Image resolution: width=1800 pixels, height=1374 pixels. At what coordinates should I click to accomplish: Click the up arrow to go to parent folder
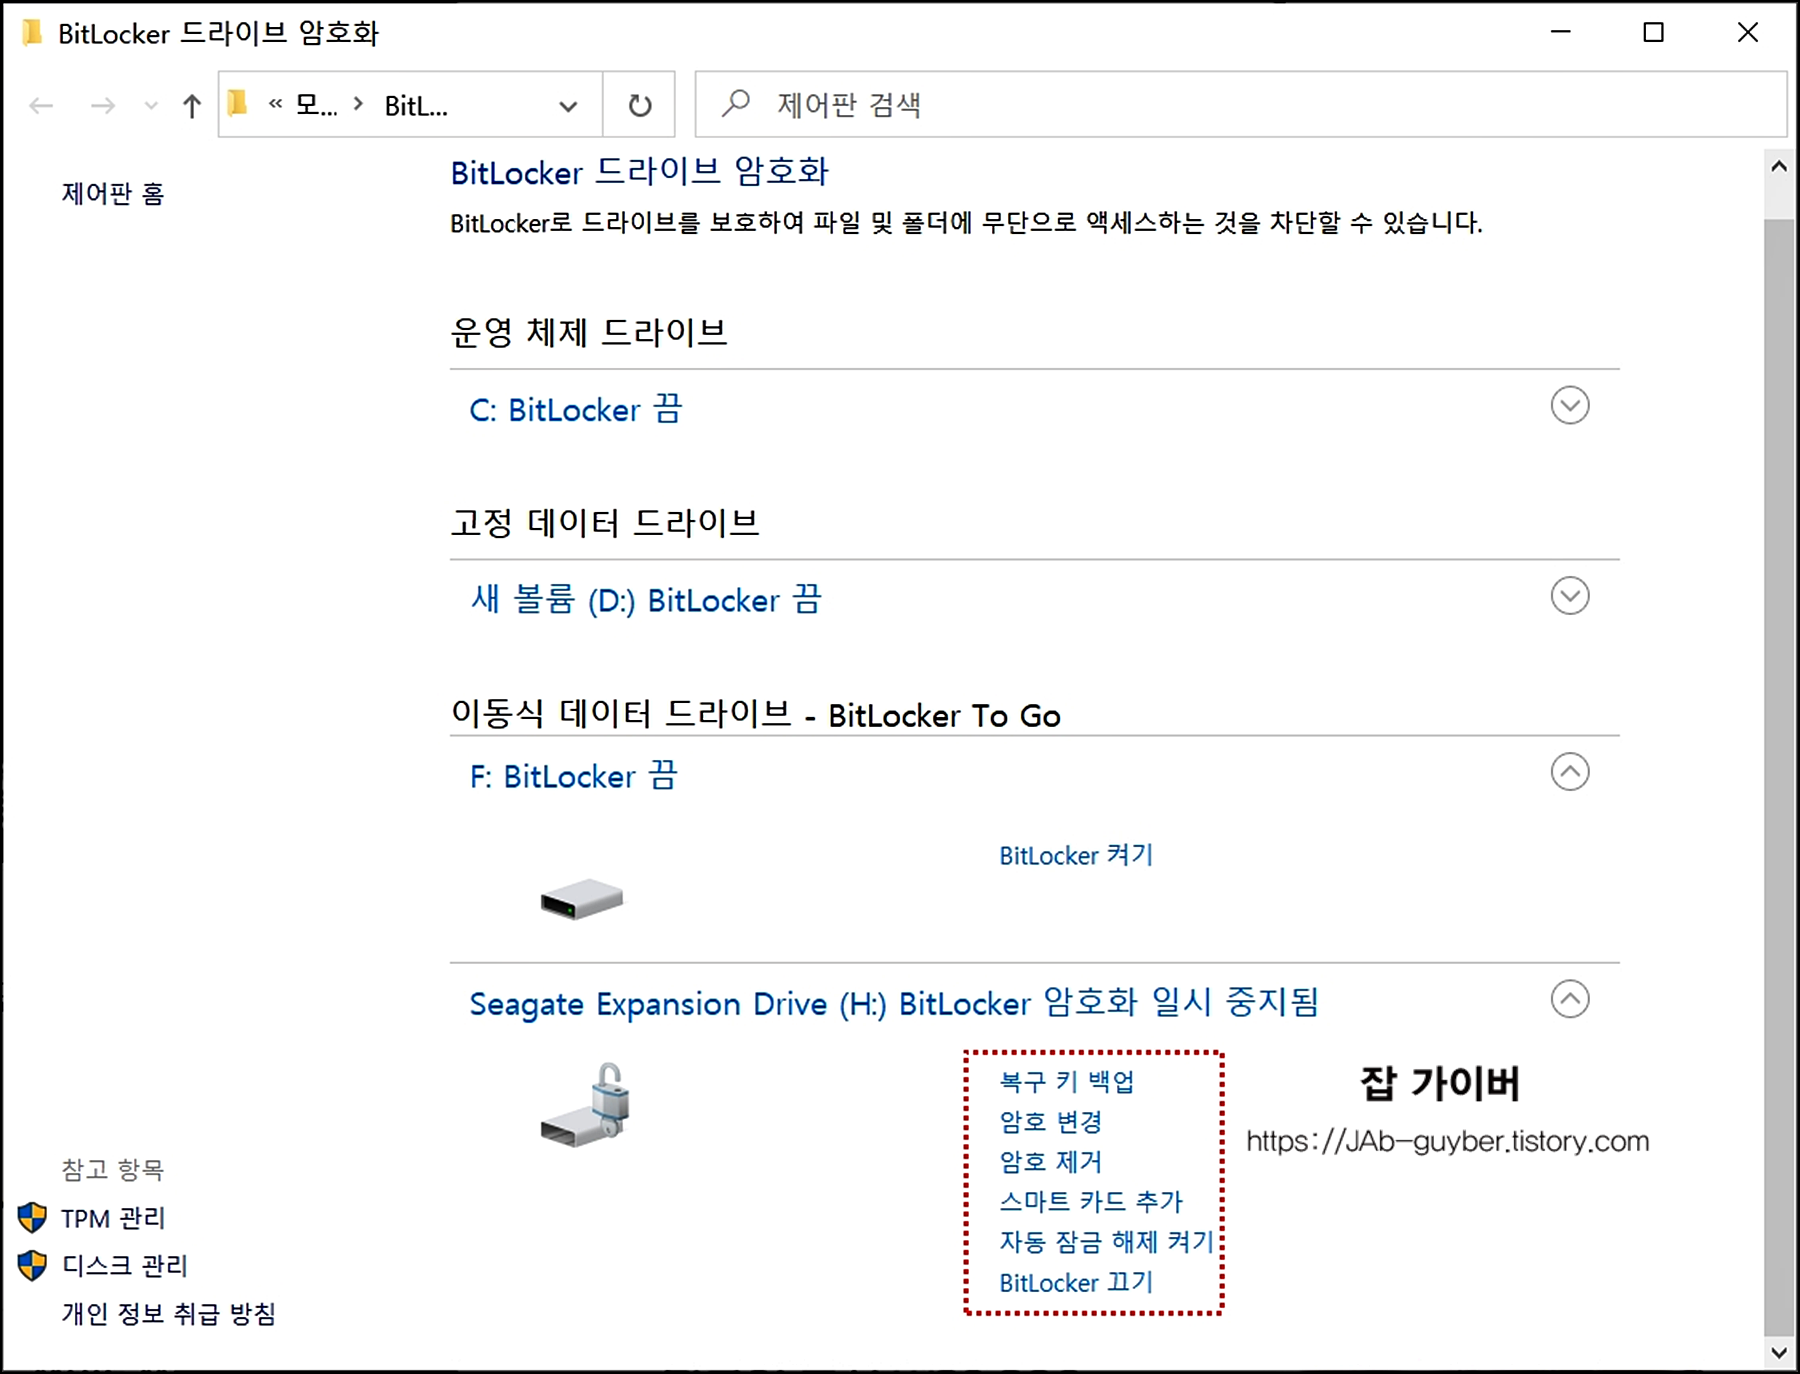pos(190,105)
